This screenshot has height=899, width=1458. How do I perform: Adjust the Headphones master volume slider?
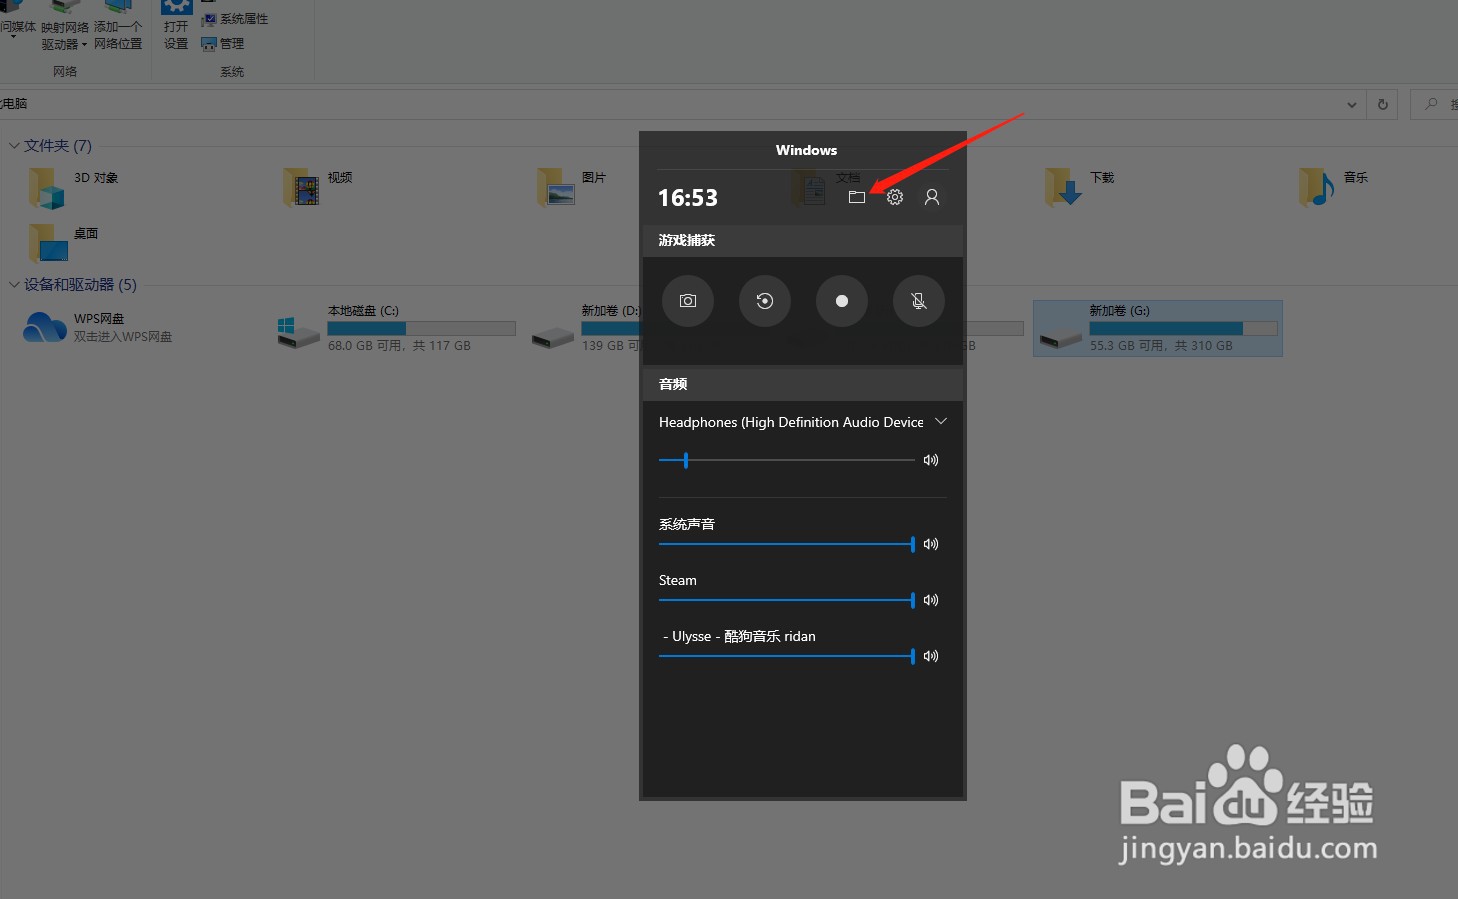coord(786,460)
